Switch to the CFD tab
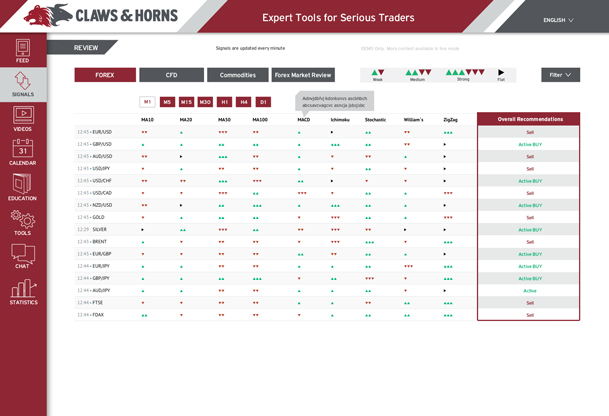The height and width of the screenshot is (416, 609). click(171, 75)
